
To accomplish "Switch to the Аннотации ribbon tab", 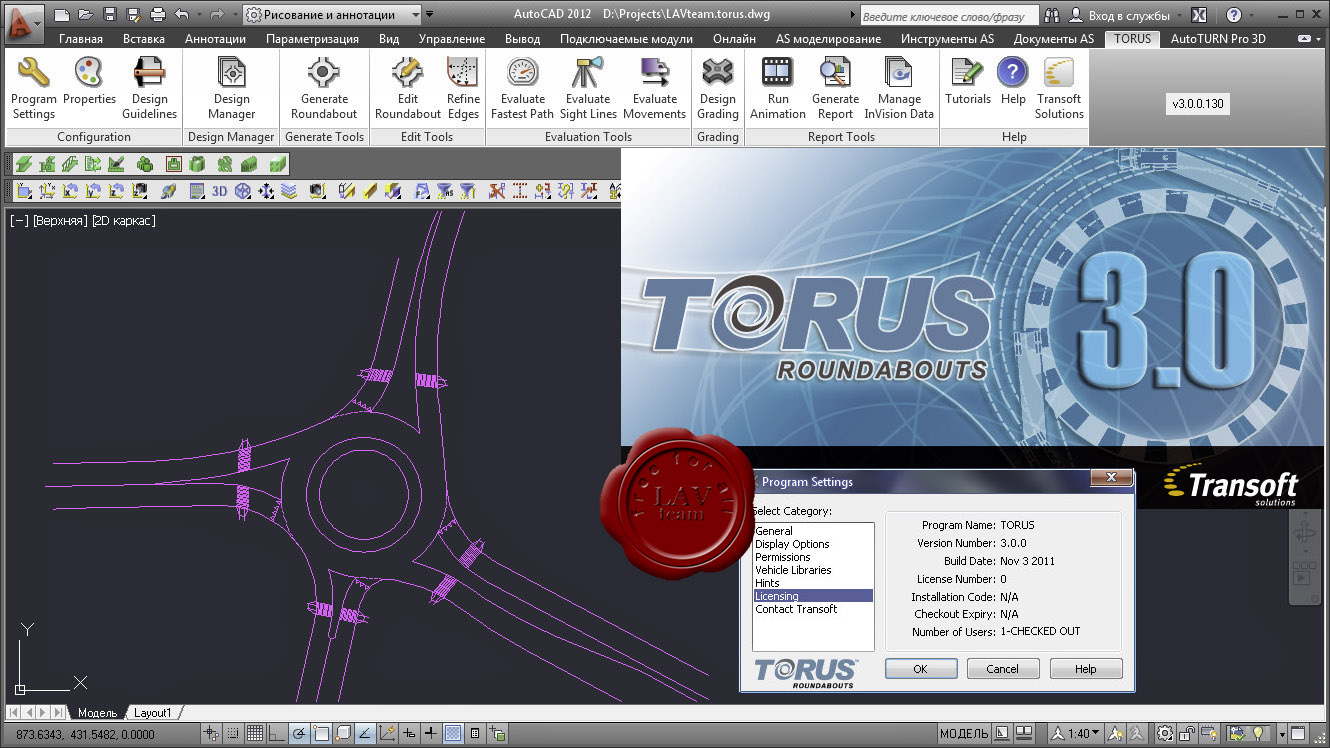I will pos(215,39).
